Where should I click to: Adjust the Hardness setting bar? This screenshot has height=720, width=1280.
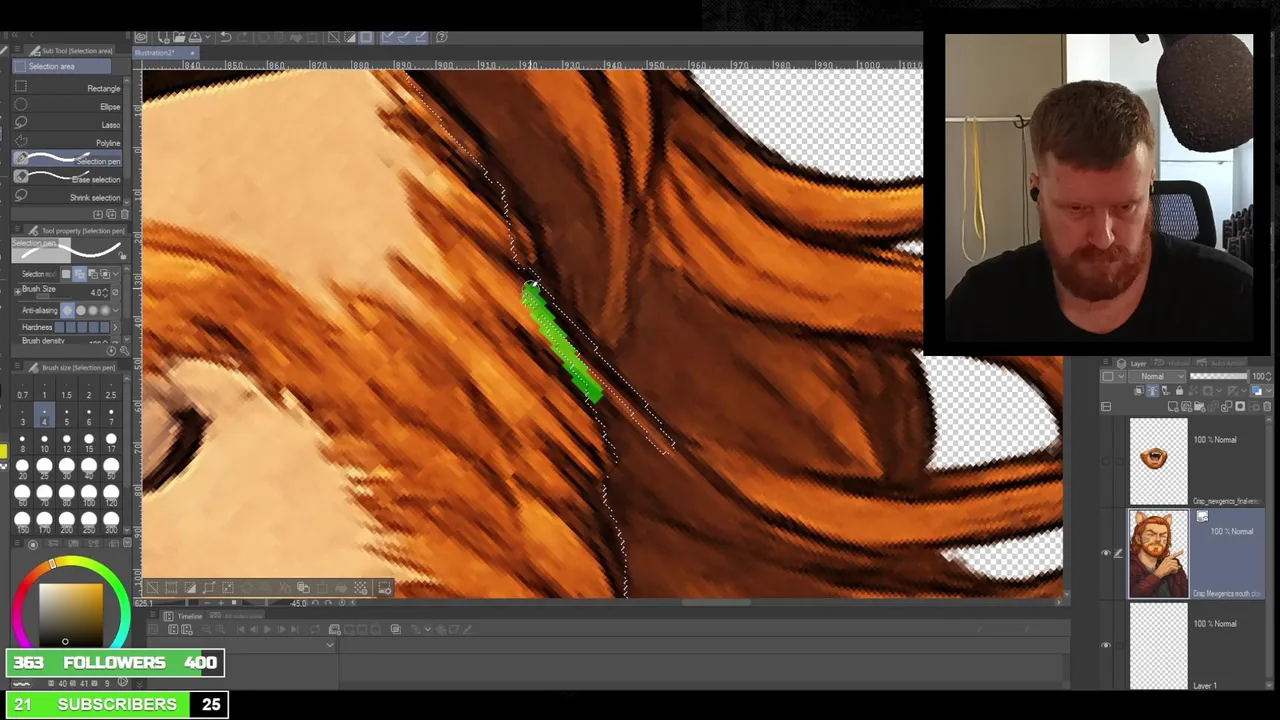coord(83,327)
